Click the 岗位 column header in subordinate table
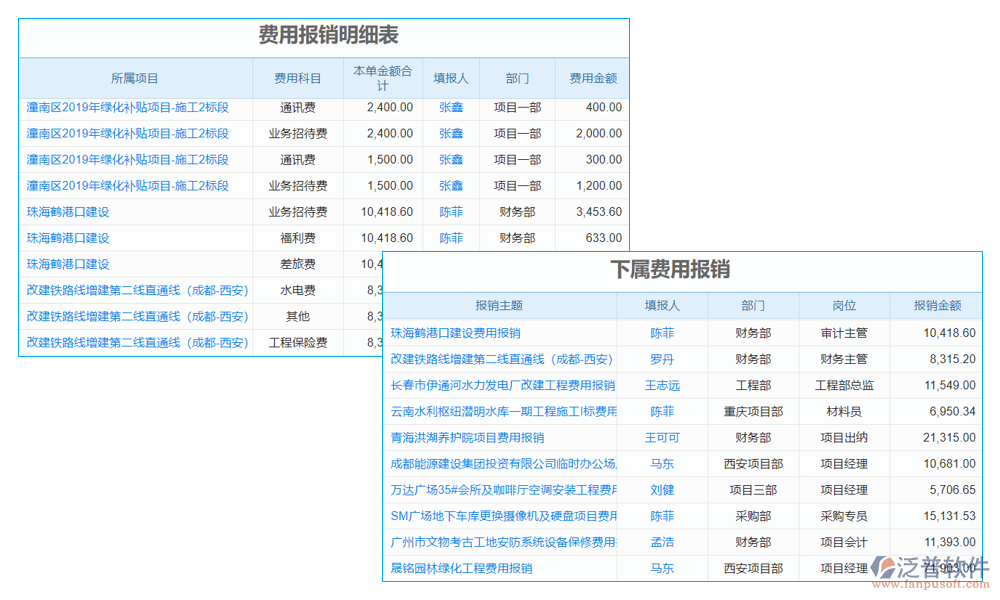This screenshot has width=1000, height=600. 843,306
